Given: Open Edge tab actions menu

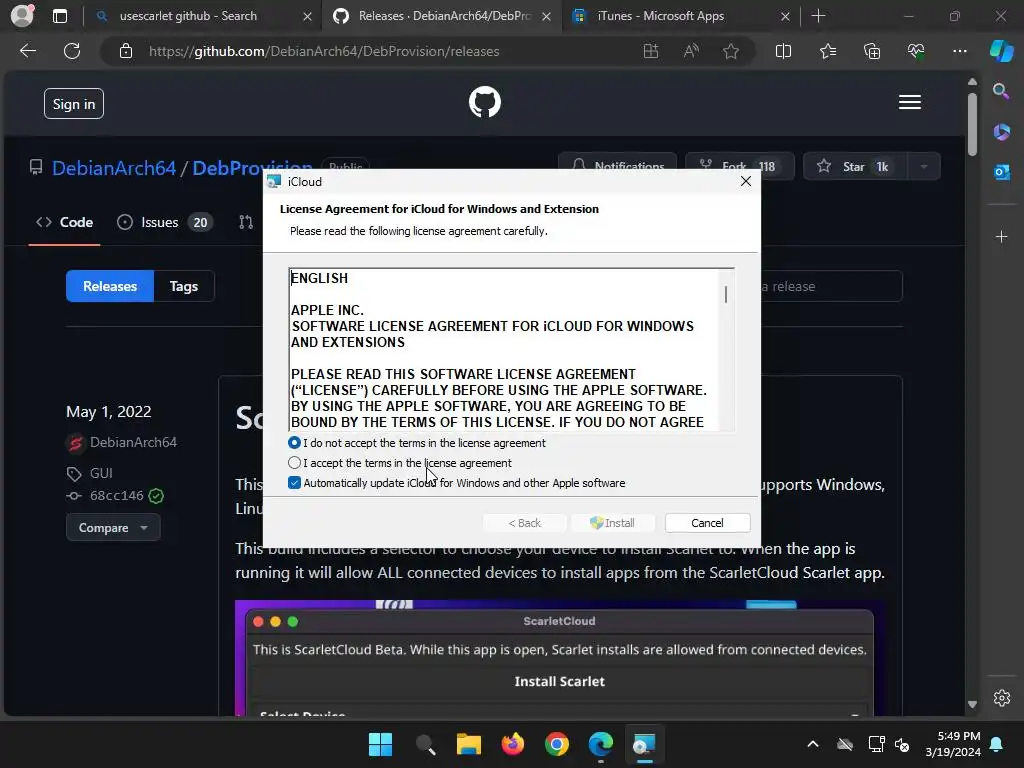Looking at the screenshot, I should pyautogui.click(x=59, y=16).
